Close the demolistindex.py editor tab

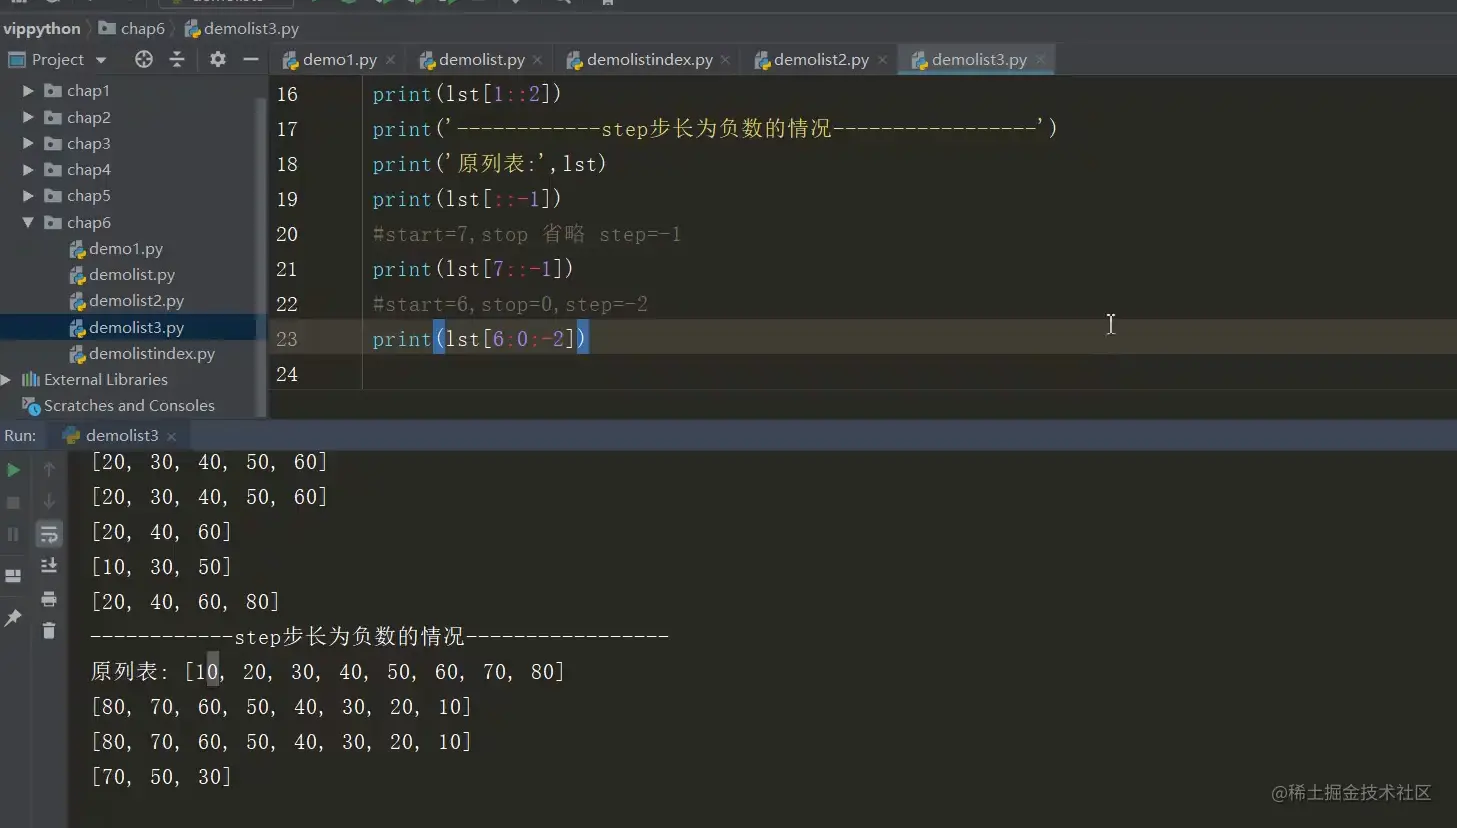tap(726, 60)
